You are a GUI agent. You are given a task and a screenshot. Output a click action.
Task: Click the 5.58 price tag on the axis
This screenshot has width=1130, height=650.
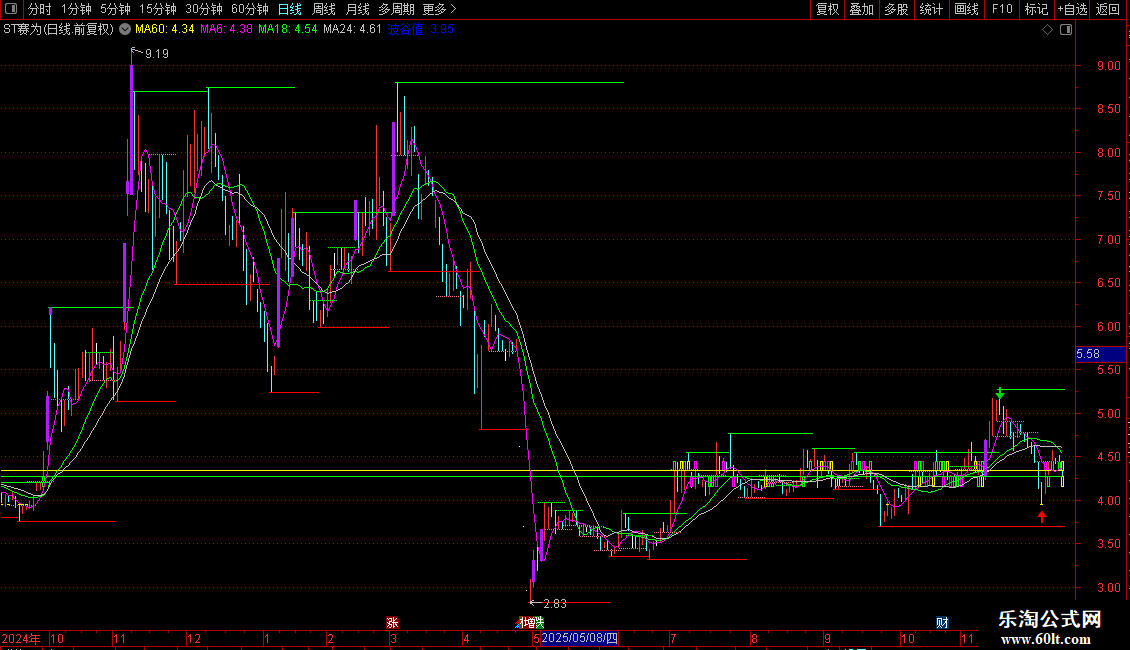[x=1100, y=354]
